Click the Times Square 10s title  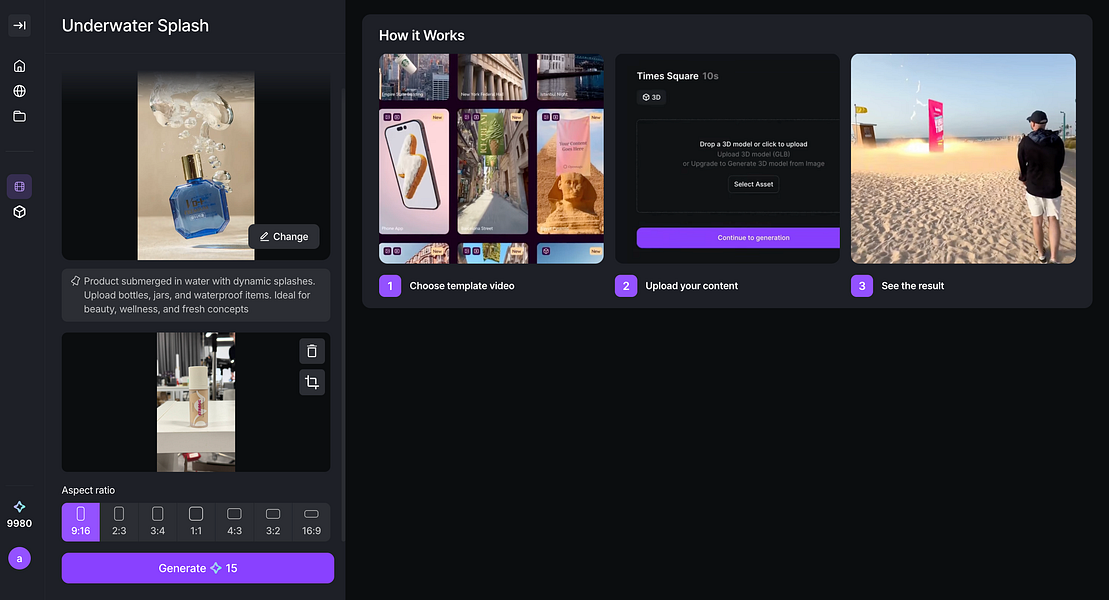(x=678, y=76)
